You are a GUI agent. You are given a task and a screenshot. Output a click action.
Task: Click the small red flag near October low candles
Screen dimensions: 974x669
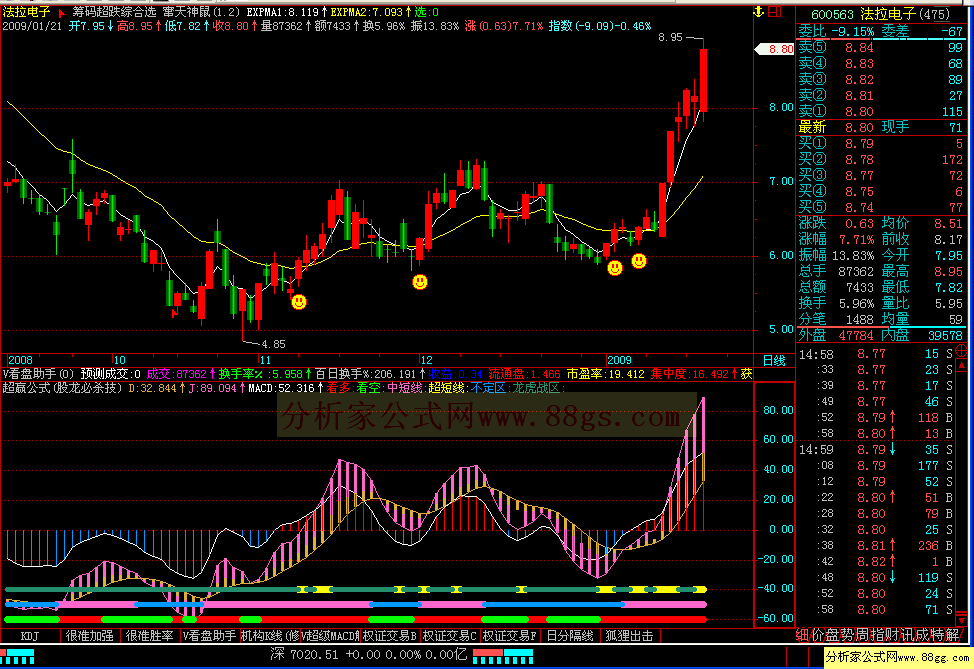[175, 312]
